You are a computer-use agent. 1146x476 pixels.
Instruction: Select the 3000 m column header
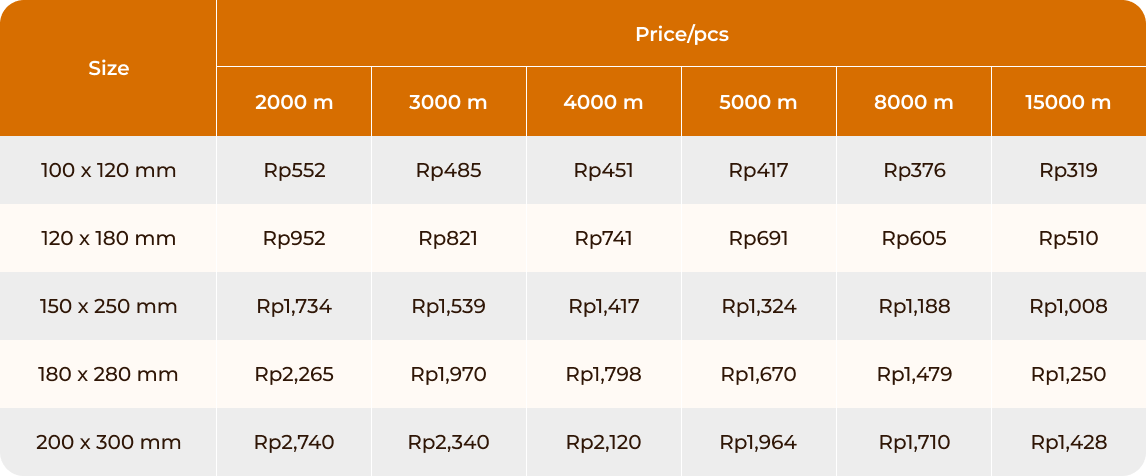449,102
